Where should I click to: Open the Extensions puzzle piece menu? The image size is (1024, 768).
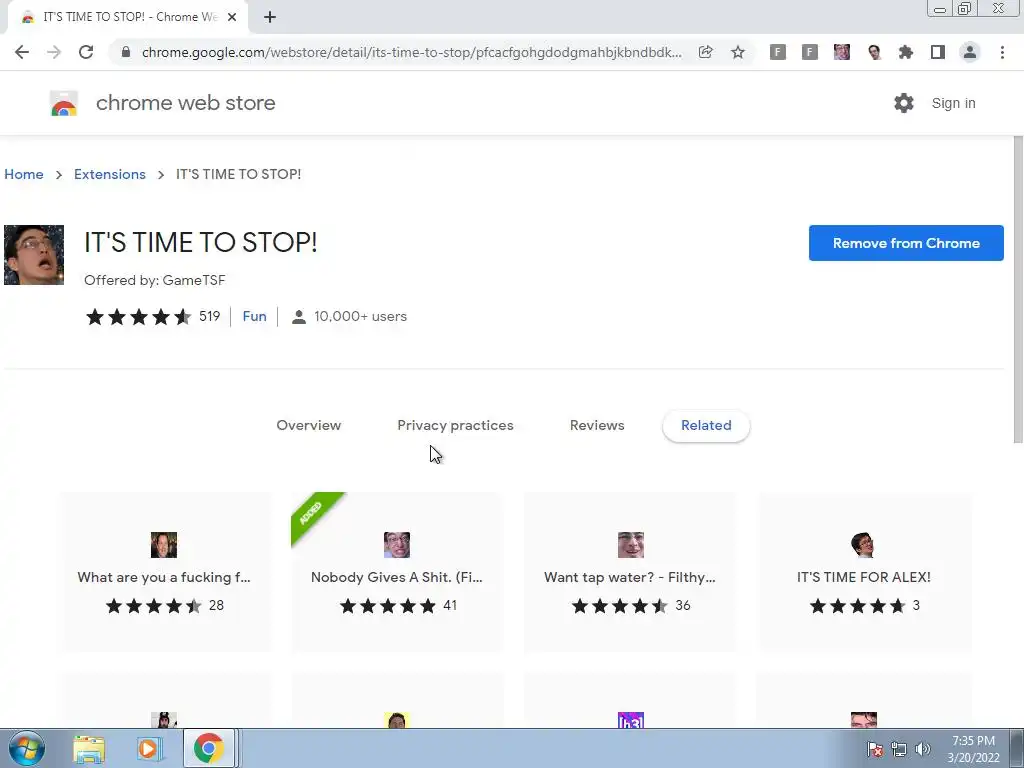906,52
